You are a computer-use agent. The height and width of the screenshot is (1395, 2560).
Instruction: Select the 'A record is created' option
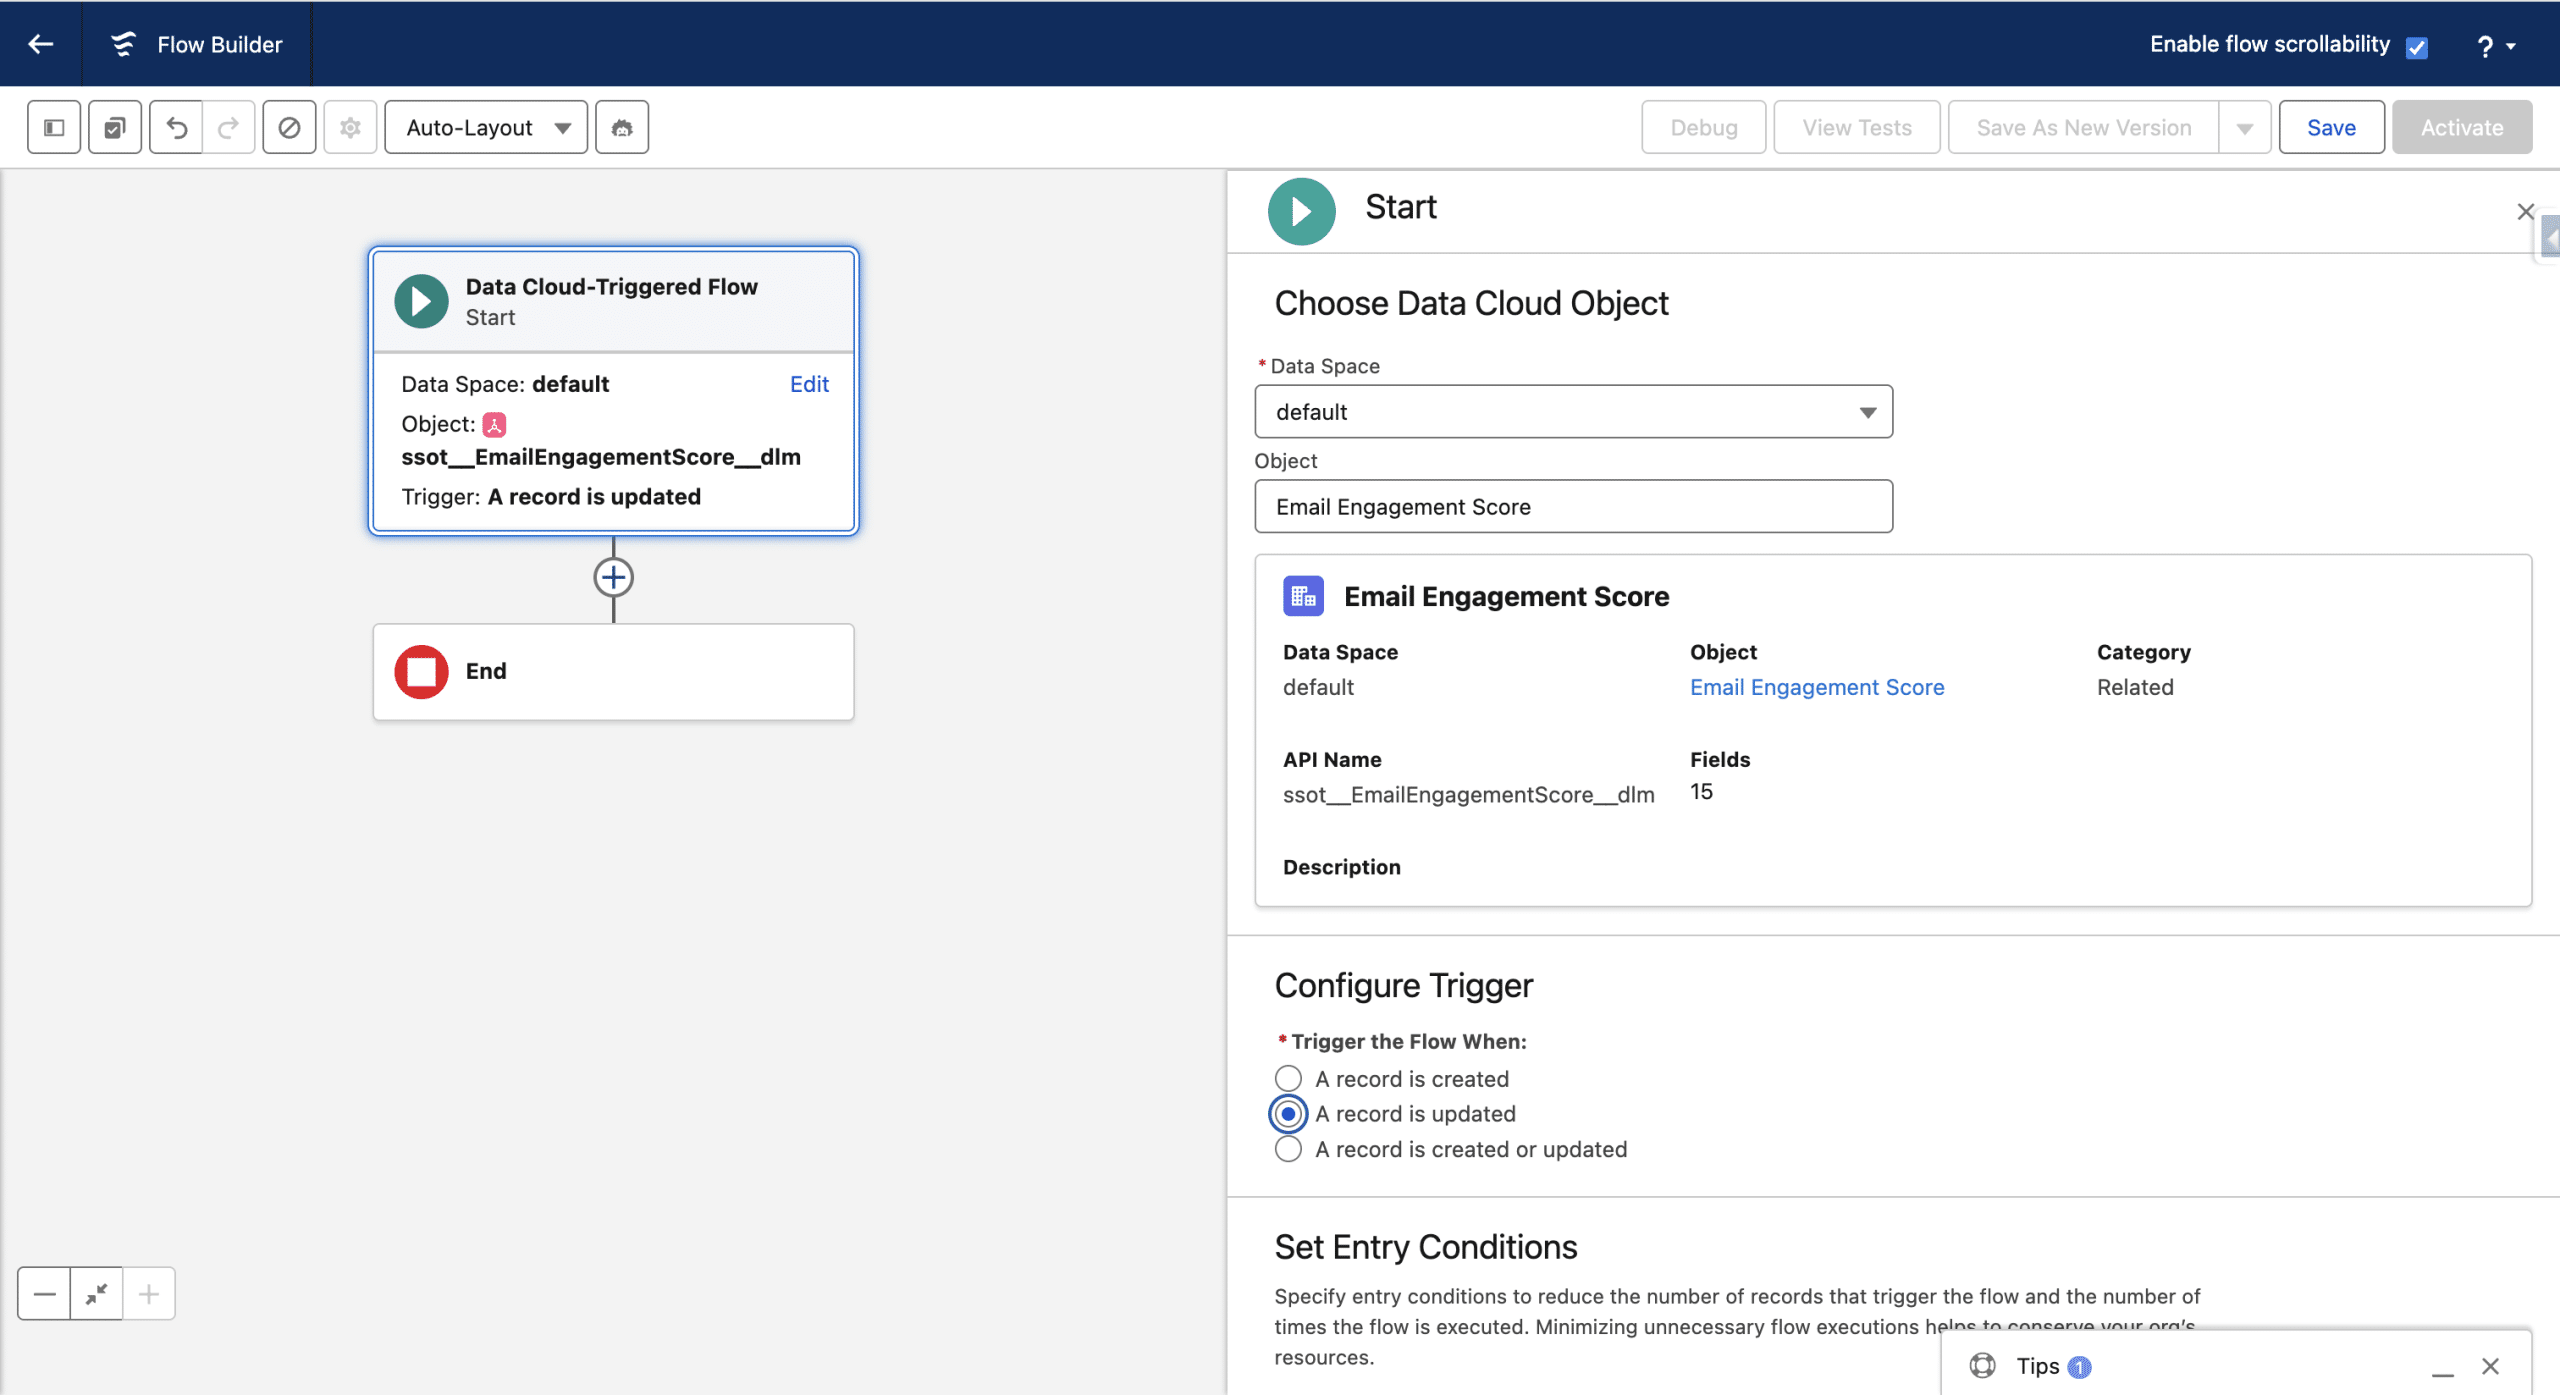pyautogui.click(x=1288, y=1078)
